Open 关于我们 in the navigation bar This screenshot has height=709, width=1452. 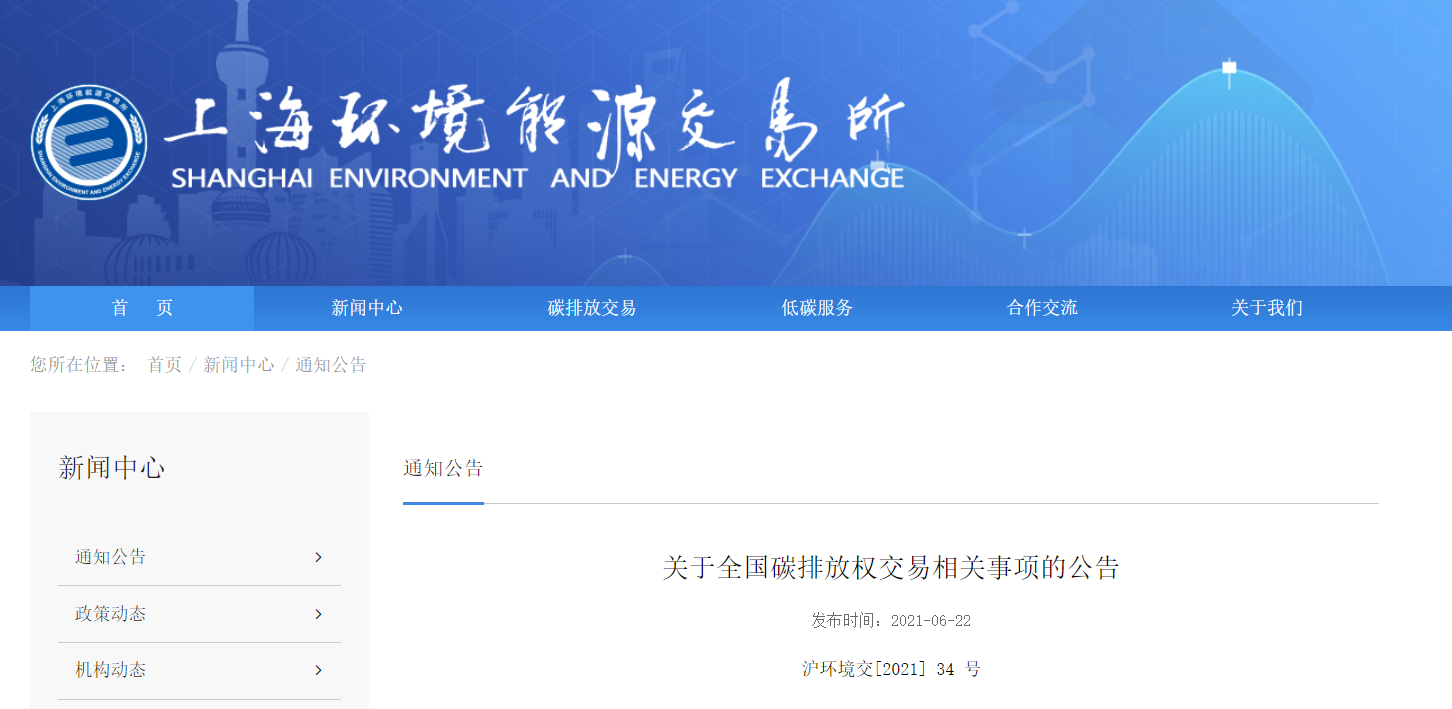tap(1267, 308)
